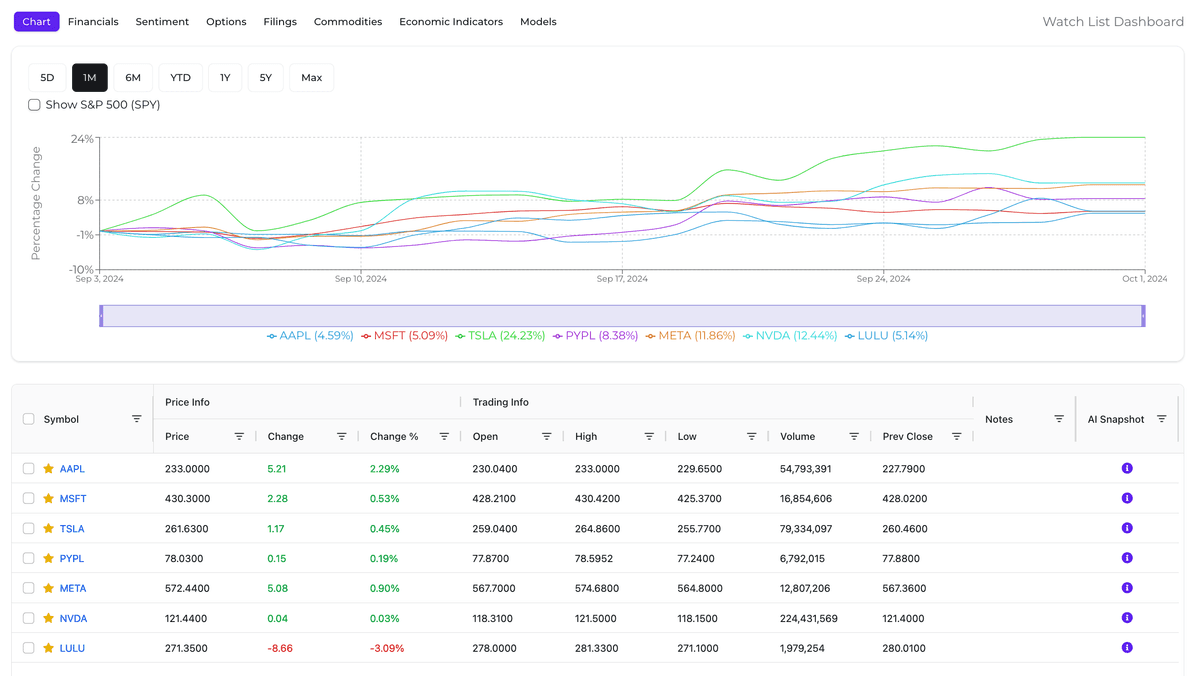Open the AAPL symbol link
1200x676 pixels.
(72, 468)
